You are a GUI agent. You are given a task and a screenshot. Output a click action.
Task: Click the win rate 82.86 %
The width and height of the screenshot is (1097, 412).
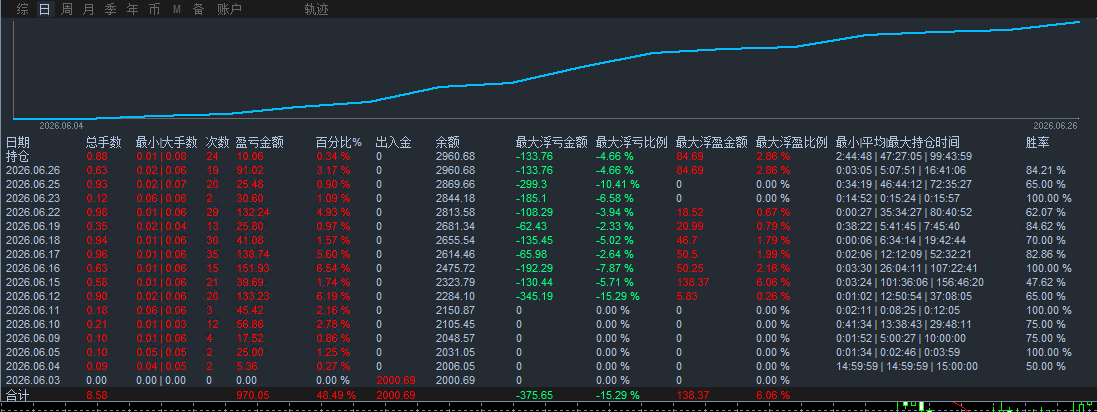1046,254
